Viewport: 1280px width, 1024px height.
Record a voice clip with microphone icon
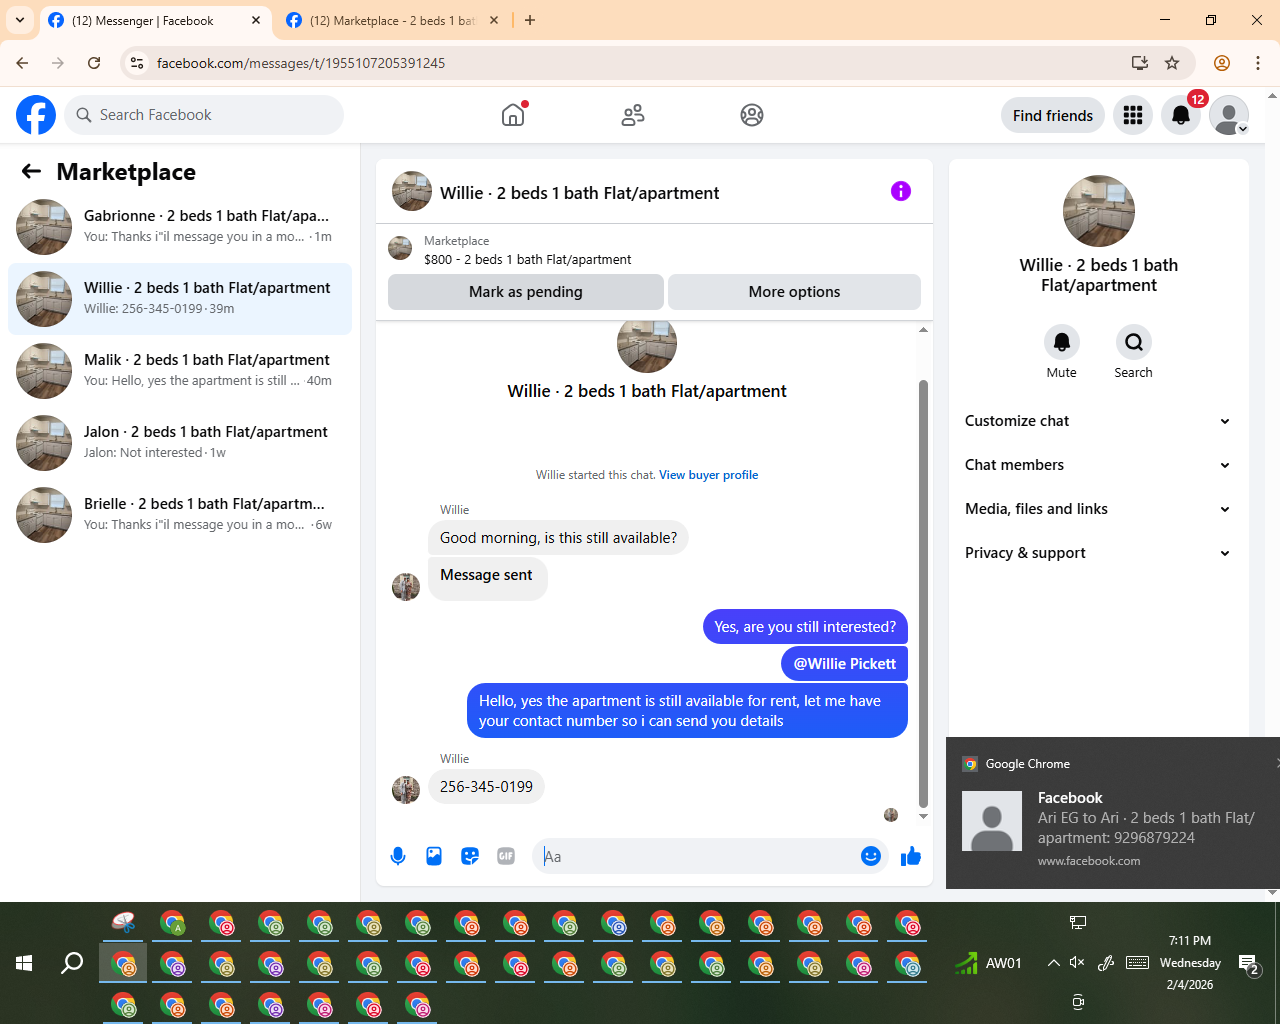[x=398, y=856]
